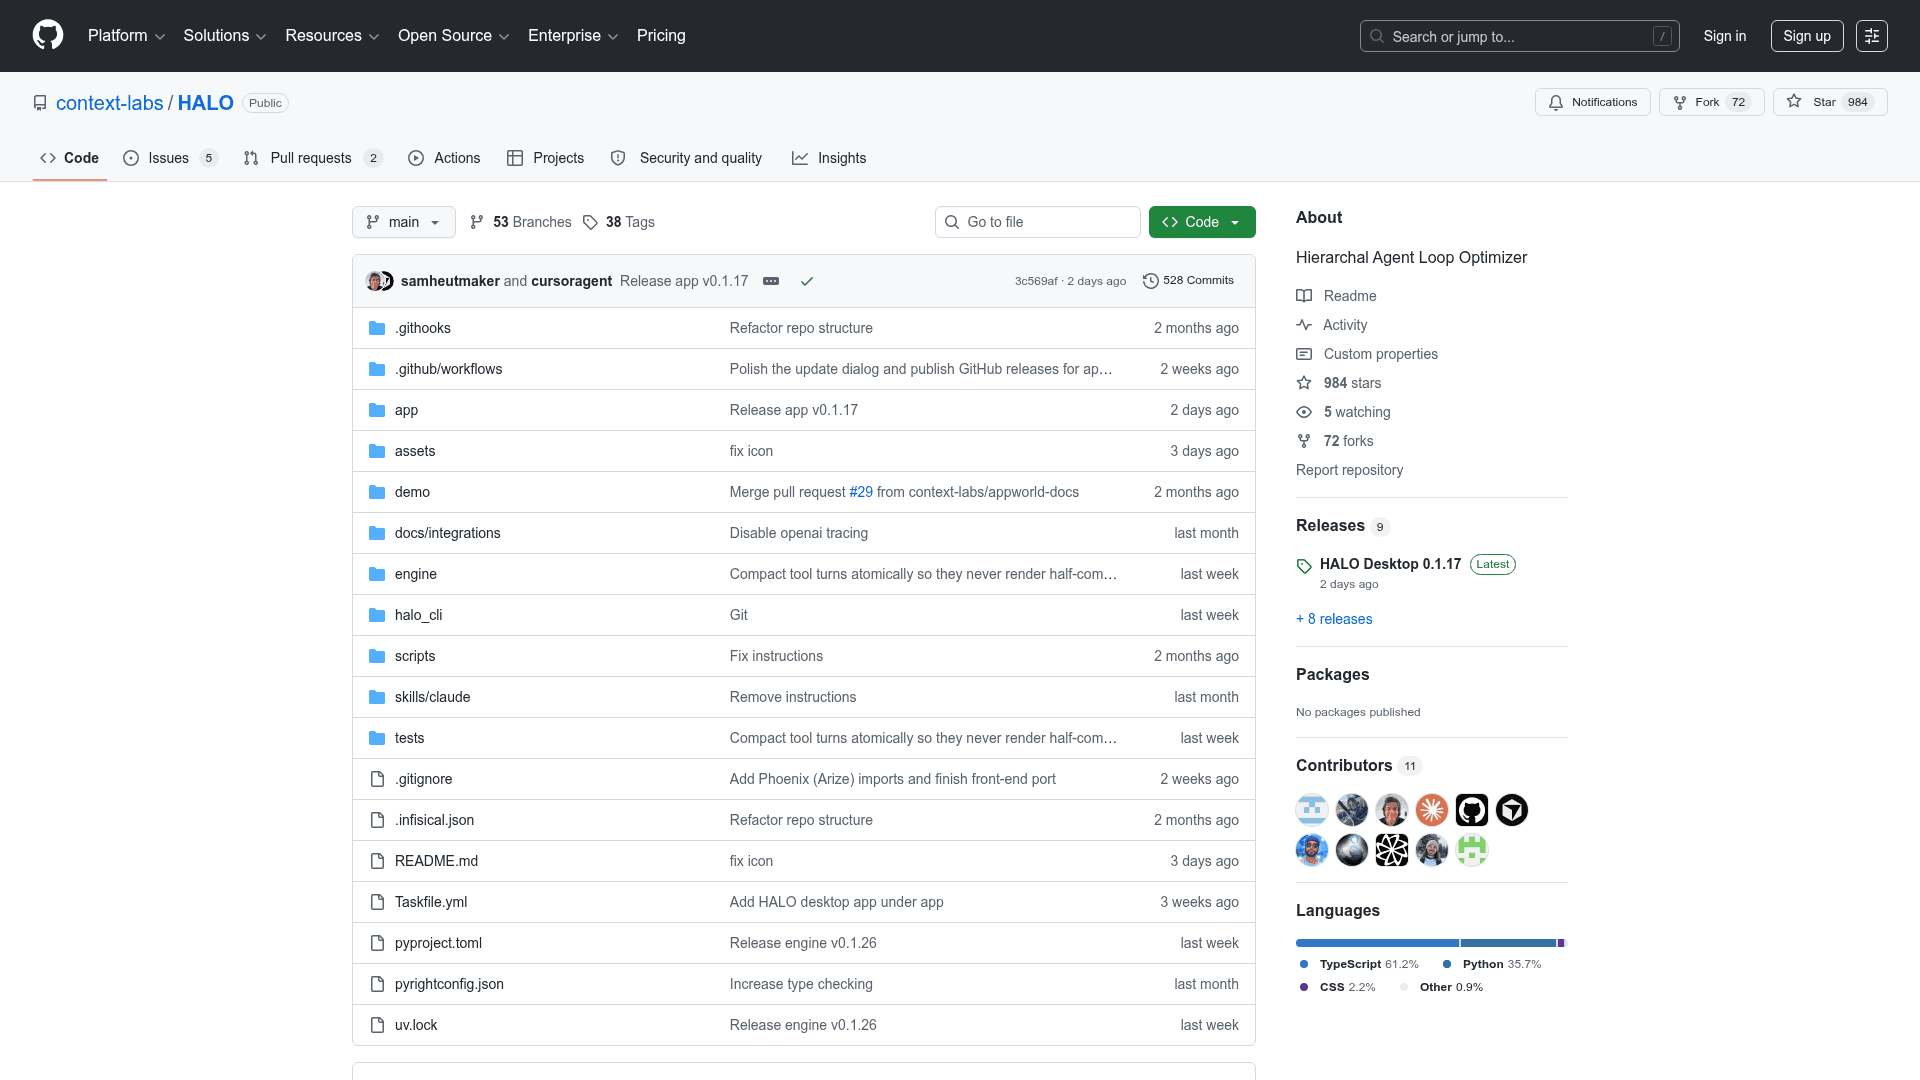Click the Sign in link
The height and width of the screenshot is (1080, 1920).
pos(1725,36)
